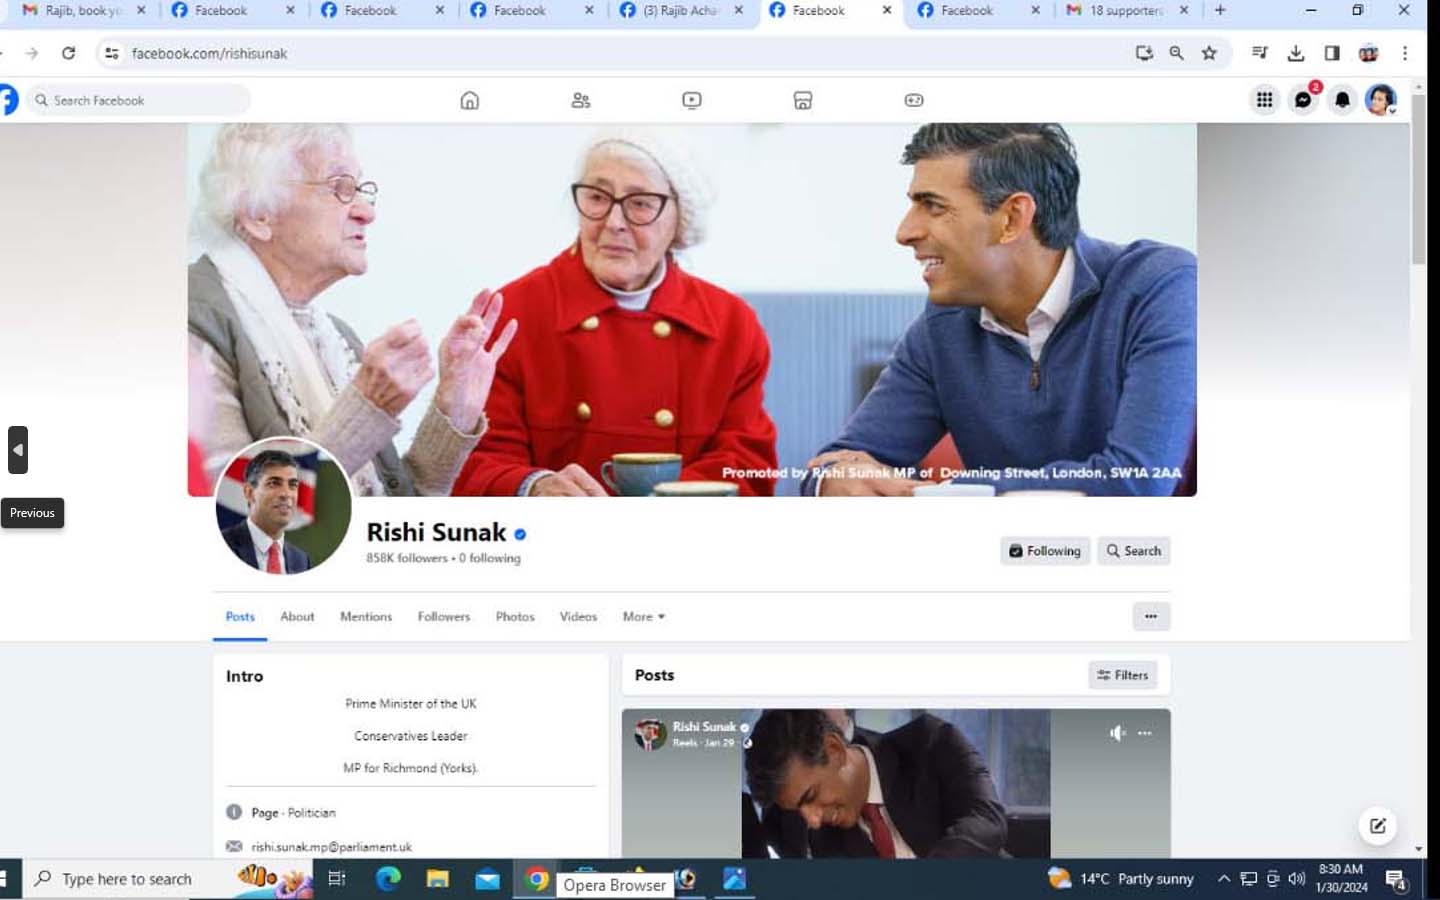Click Rishi Sunak profile picture
The height and width of the screenshot is (900, 1440).
click(283, 506)
